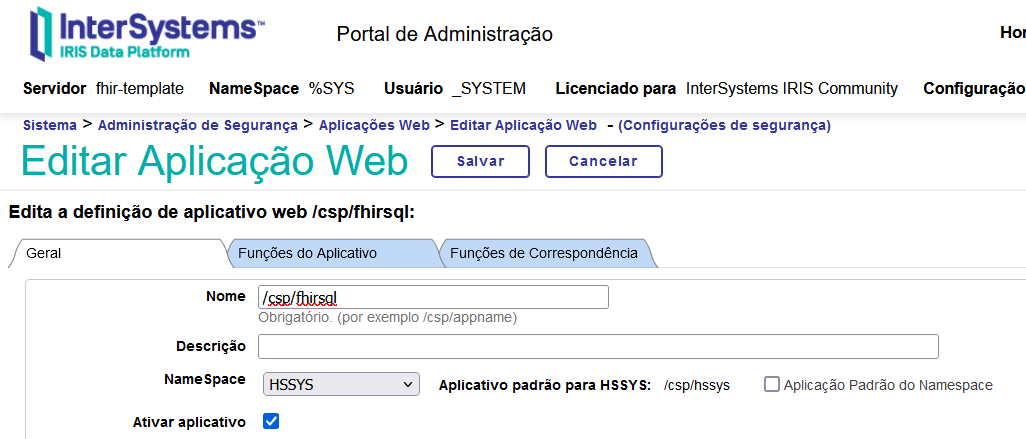Switch to the Geral tab
This screenshot has height=439, width=1026.
[44, 253]
